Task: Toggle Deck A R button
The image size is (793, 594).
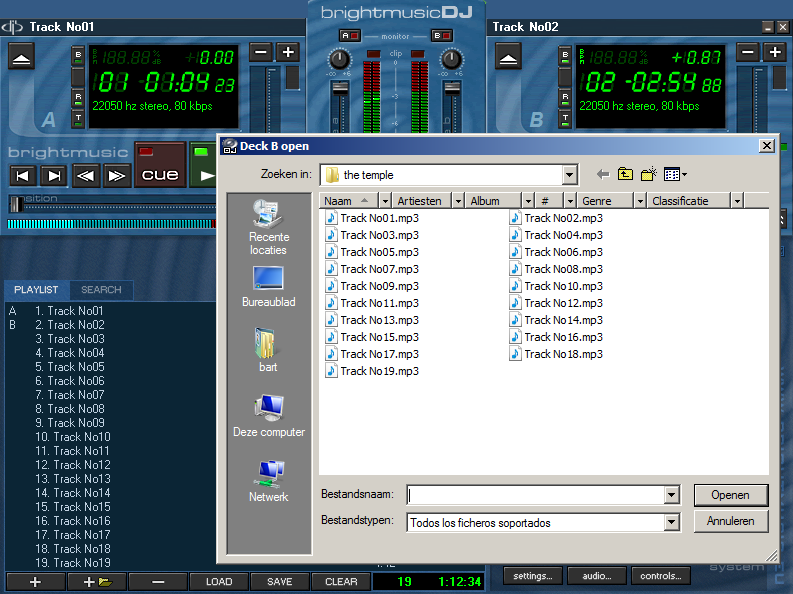Action: [x=78, y=99]
